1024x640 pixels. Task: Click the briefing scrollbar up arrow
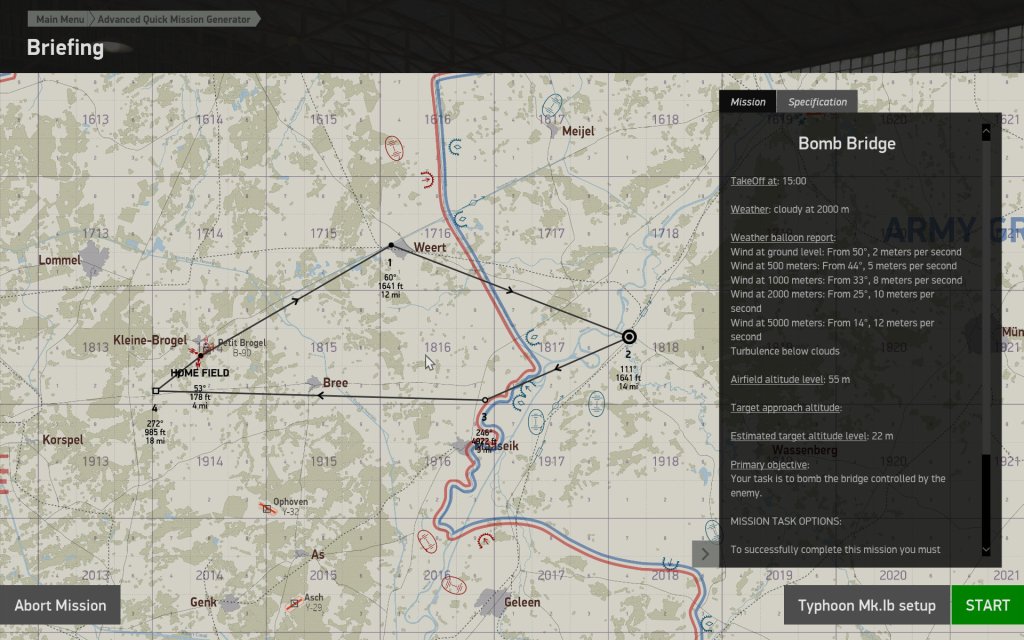coord(985,131)
